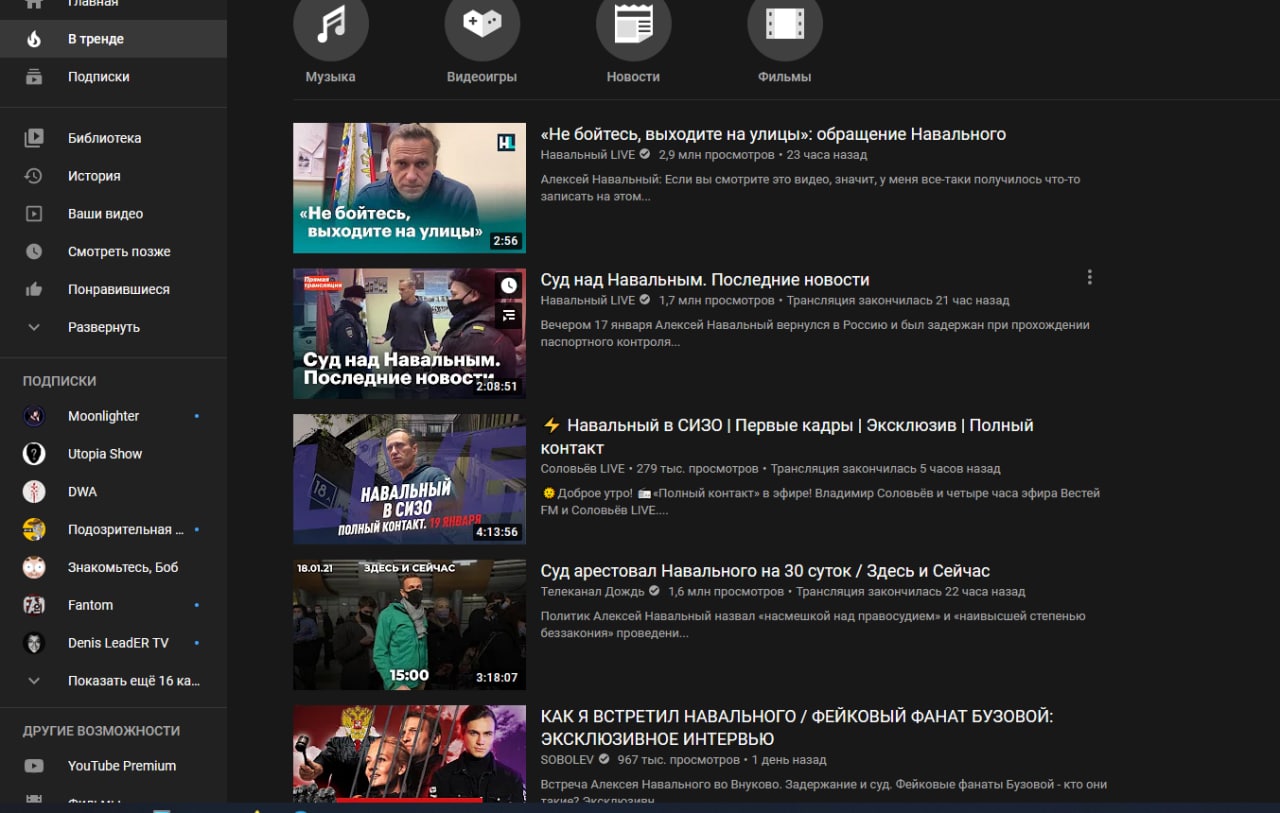The width and height of the screenshot is (1280, 813).
Task: Open the Movies (Фильмы) category icon
Action: pos(785,23)
